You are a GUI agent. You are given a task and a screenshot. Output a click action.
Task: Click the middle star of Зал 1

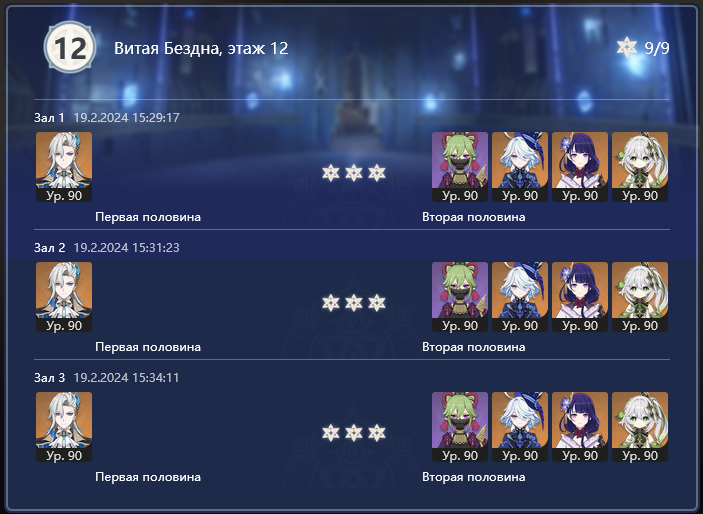pos(354,173)
